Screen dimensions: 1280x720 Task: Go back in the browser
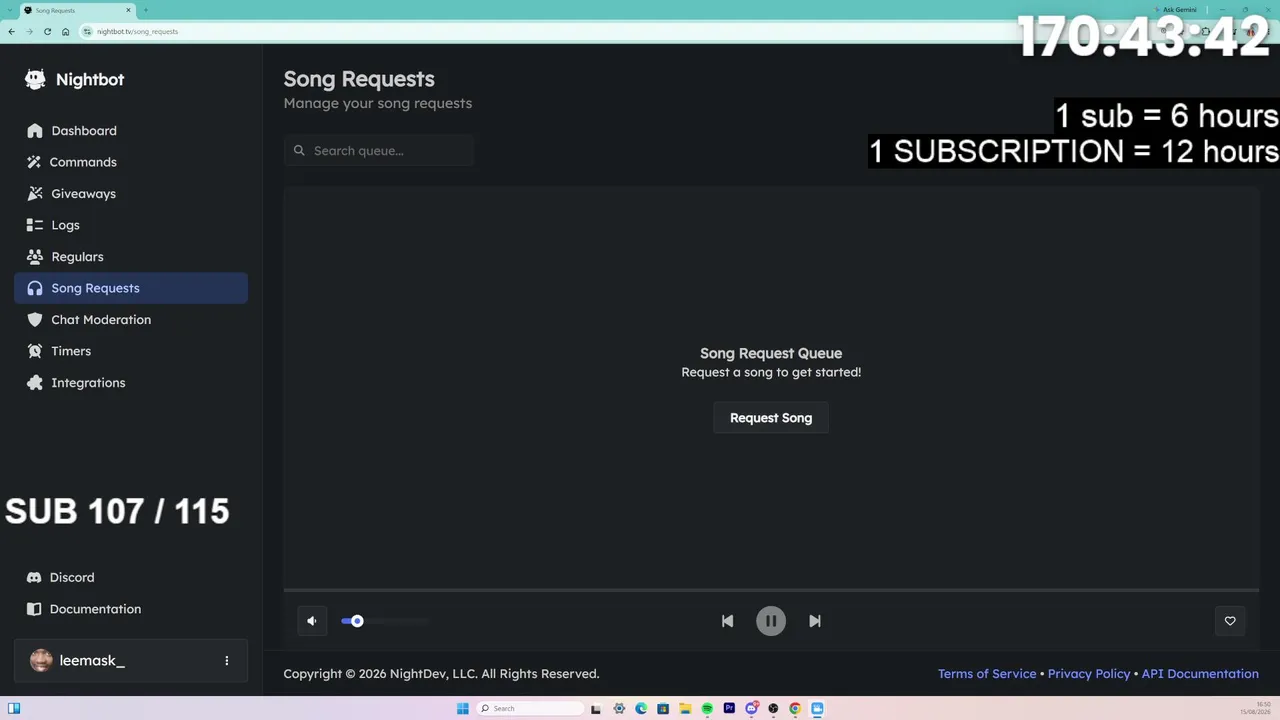[11, 31]
